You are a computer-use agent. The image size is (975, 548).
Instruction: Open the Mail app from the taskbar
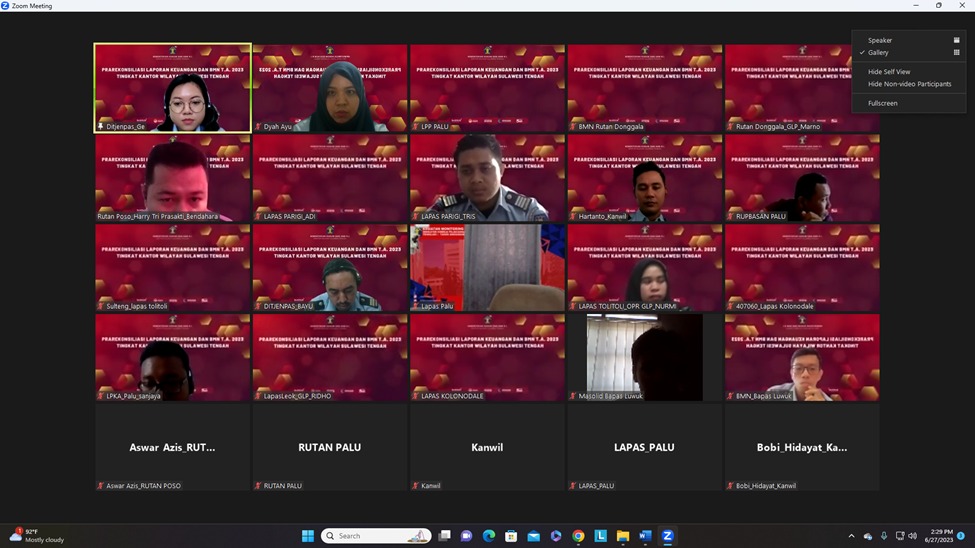click(x=534, y=536)
